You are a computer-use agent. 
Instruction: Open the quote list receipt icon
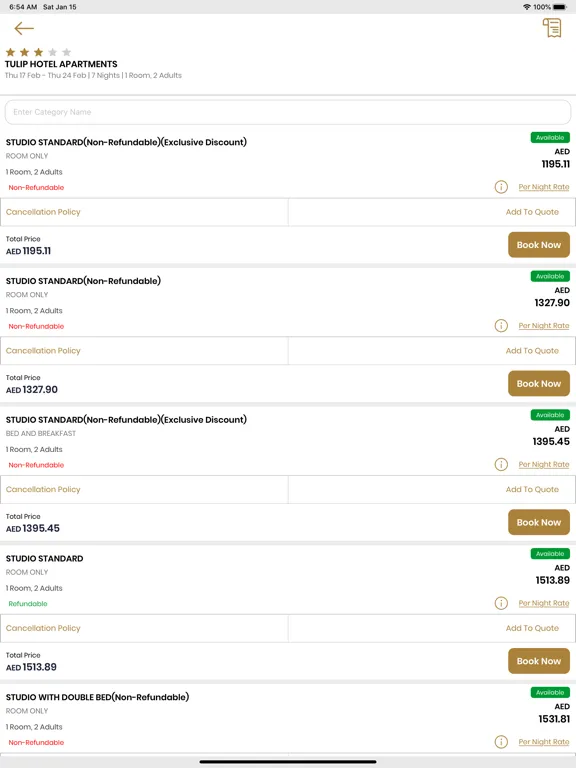click(552, 28)
